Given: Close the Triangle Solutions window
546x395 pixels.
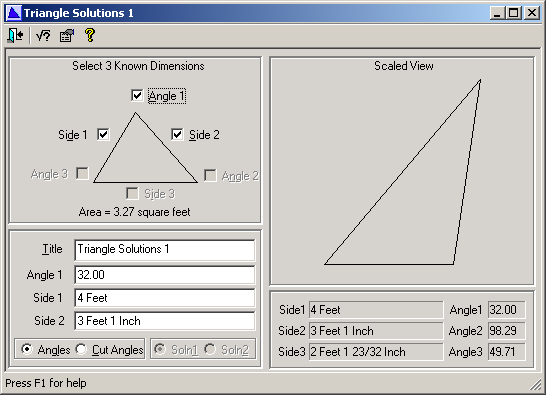Looking at the screenshot, I should (532, 13).
